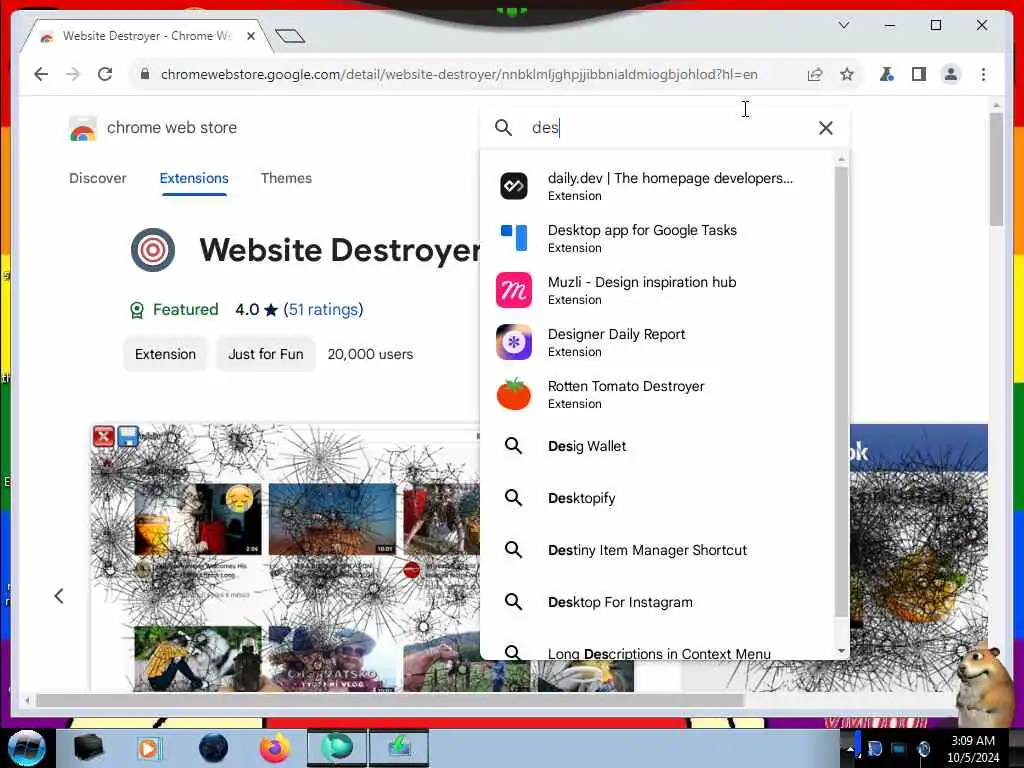This screenshot has height=768, width=1024.
Task: Open a new tab with the tab button
Action: click(290, 36)
